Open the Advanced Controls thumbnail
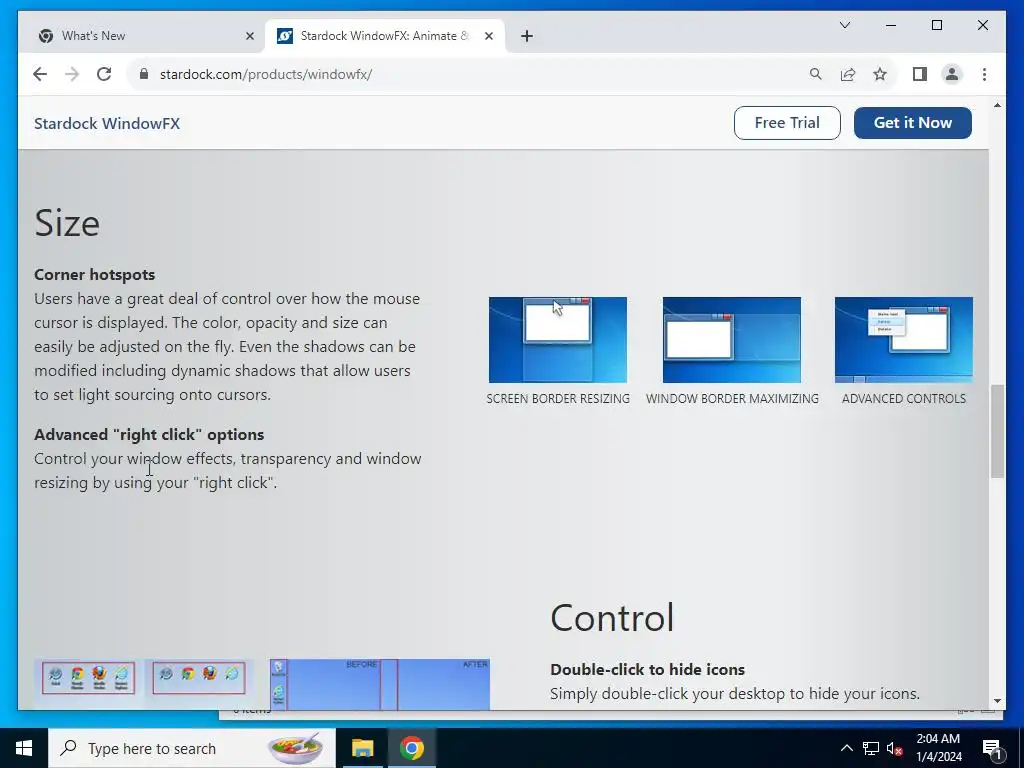This screenshot has width=1024, height=768. point(904,340)
